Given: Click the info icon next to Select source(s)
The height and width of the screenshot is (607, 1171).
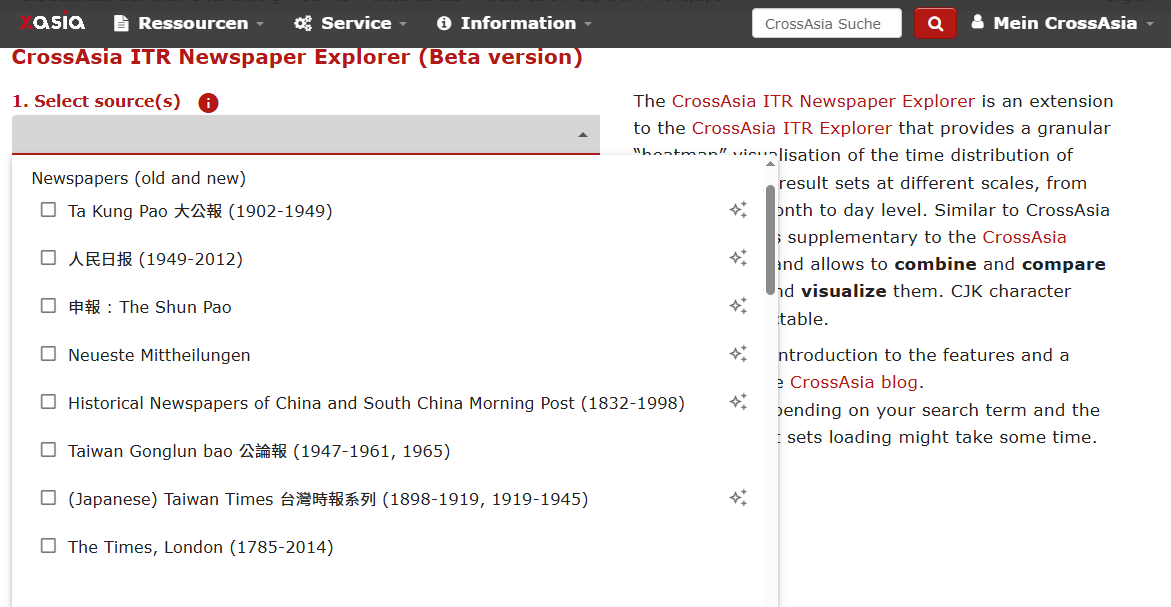Looking at the screenshot, I should point(208,103).
